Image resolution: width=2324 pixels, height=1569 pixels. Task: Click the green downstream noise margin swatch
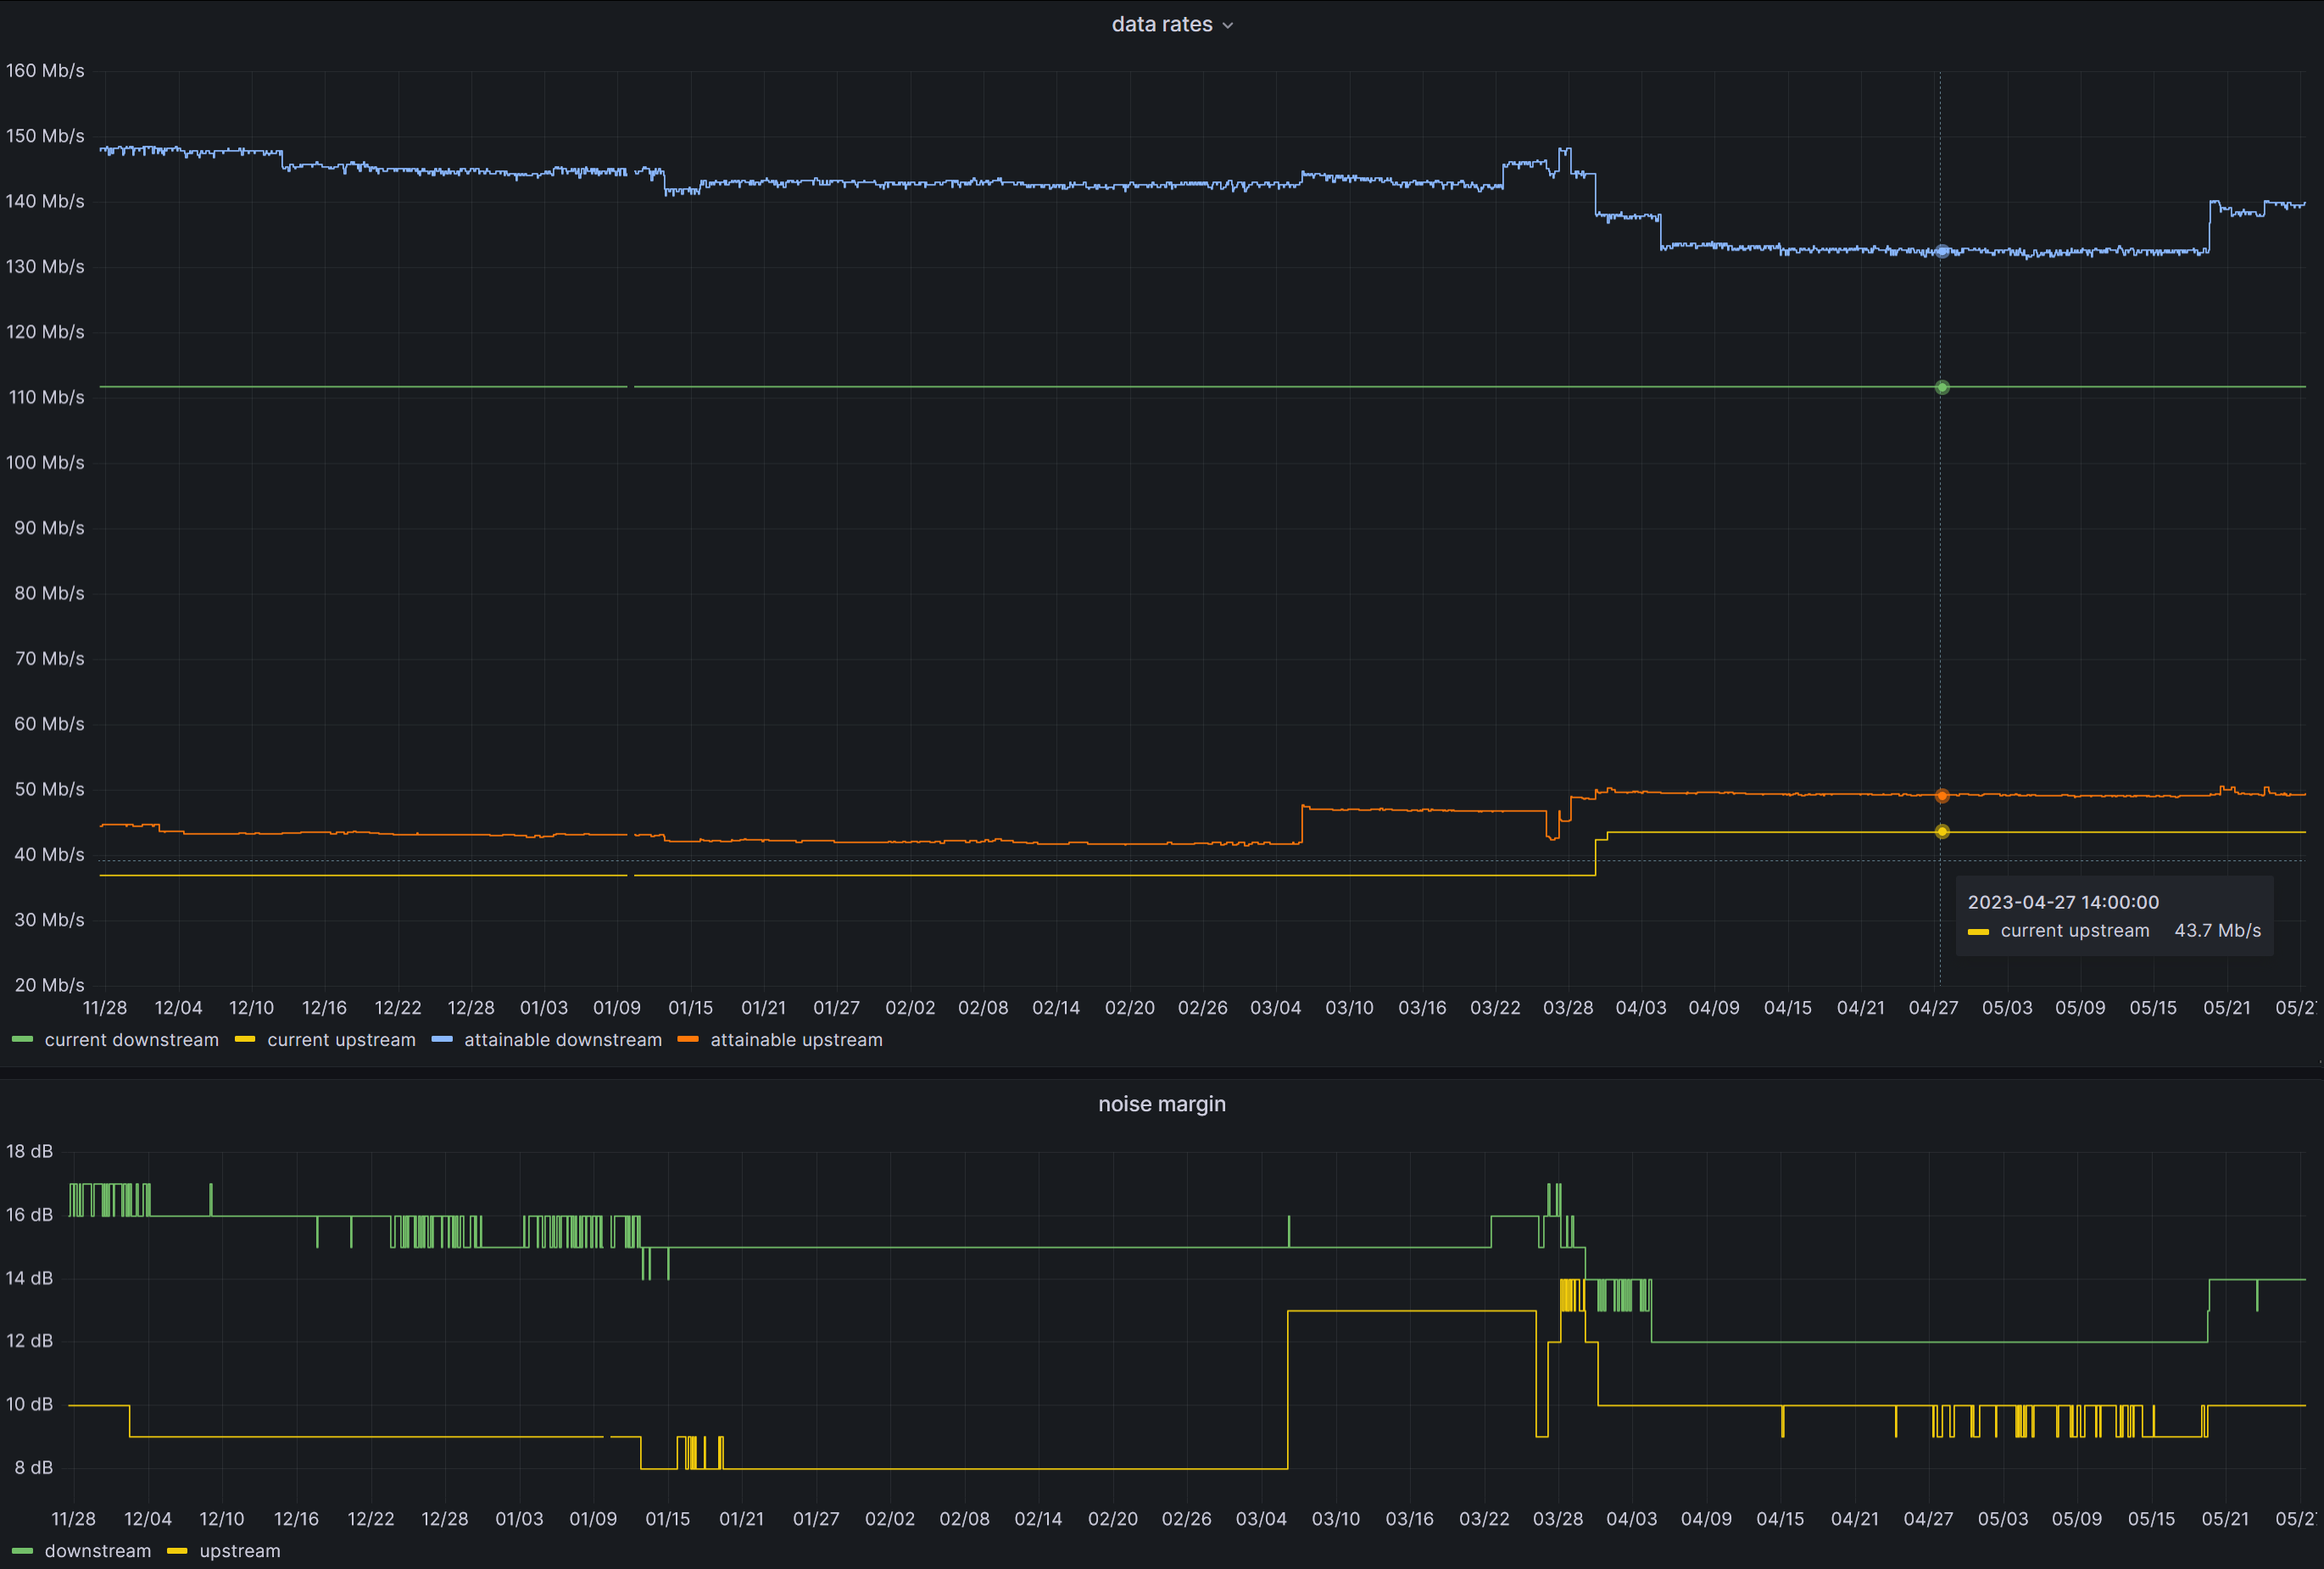tap(22, 1551)
